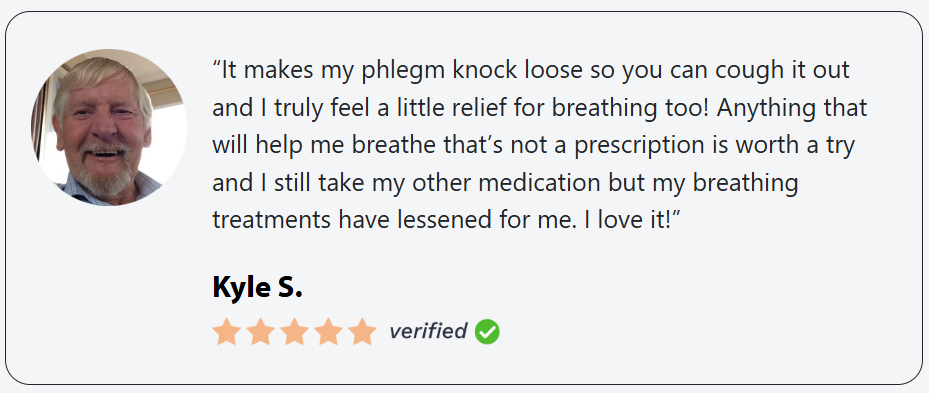Select the second rating star
Image resolution: width=929 pixels, height=393 pixels.
[261, 331]
